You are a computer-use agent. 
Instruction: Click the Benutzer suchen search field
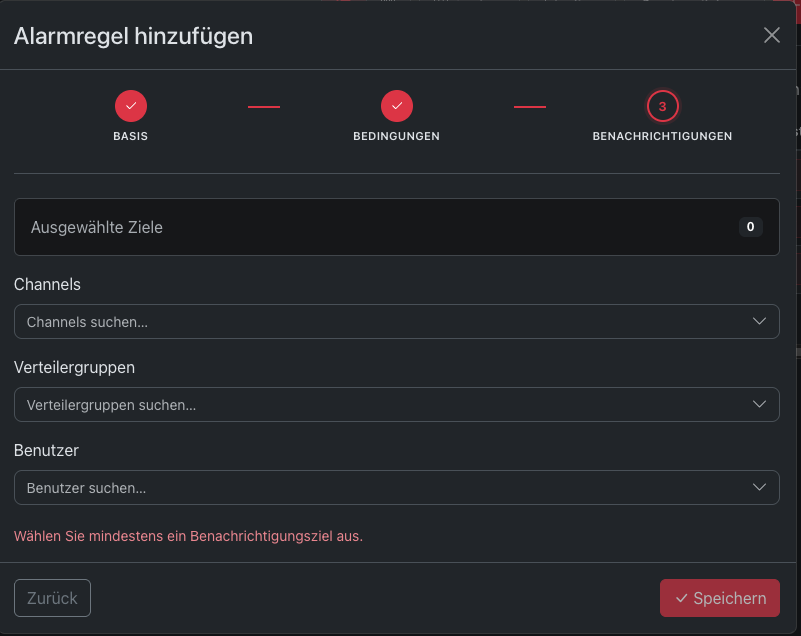(x=396, y=487)
